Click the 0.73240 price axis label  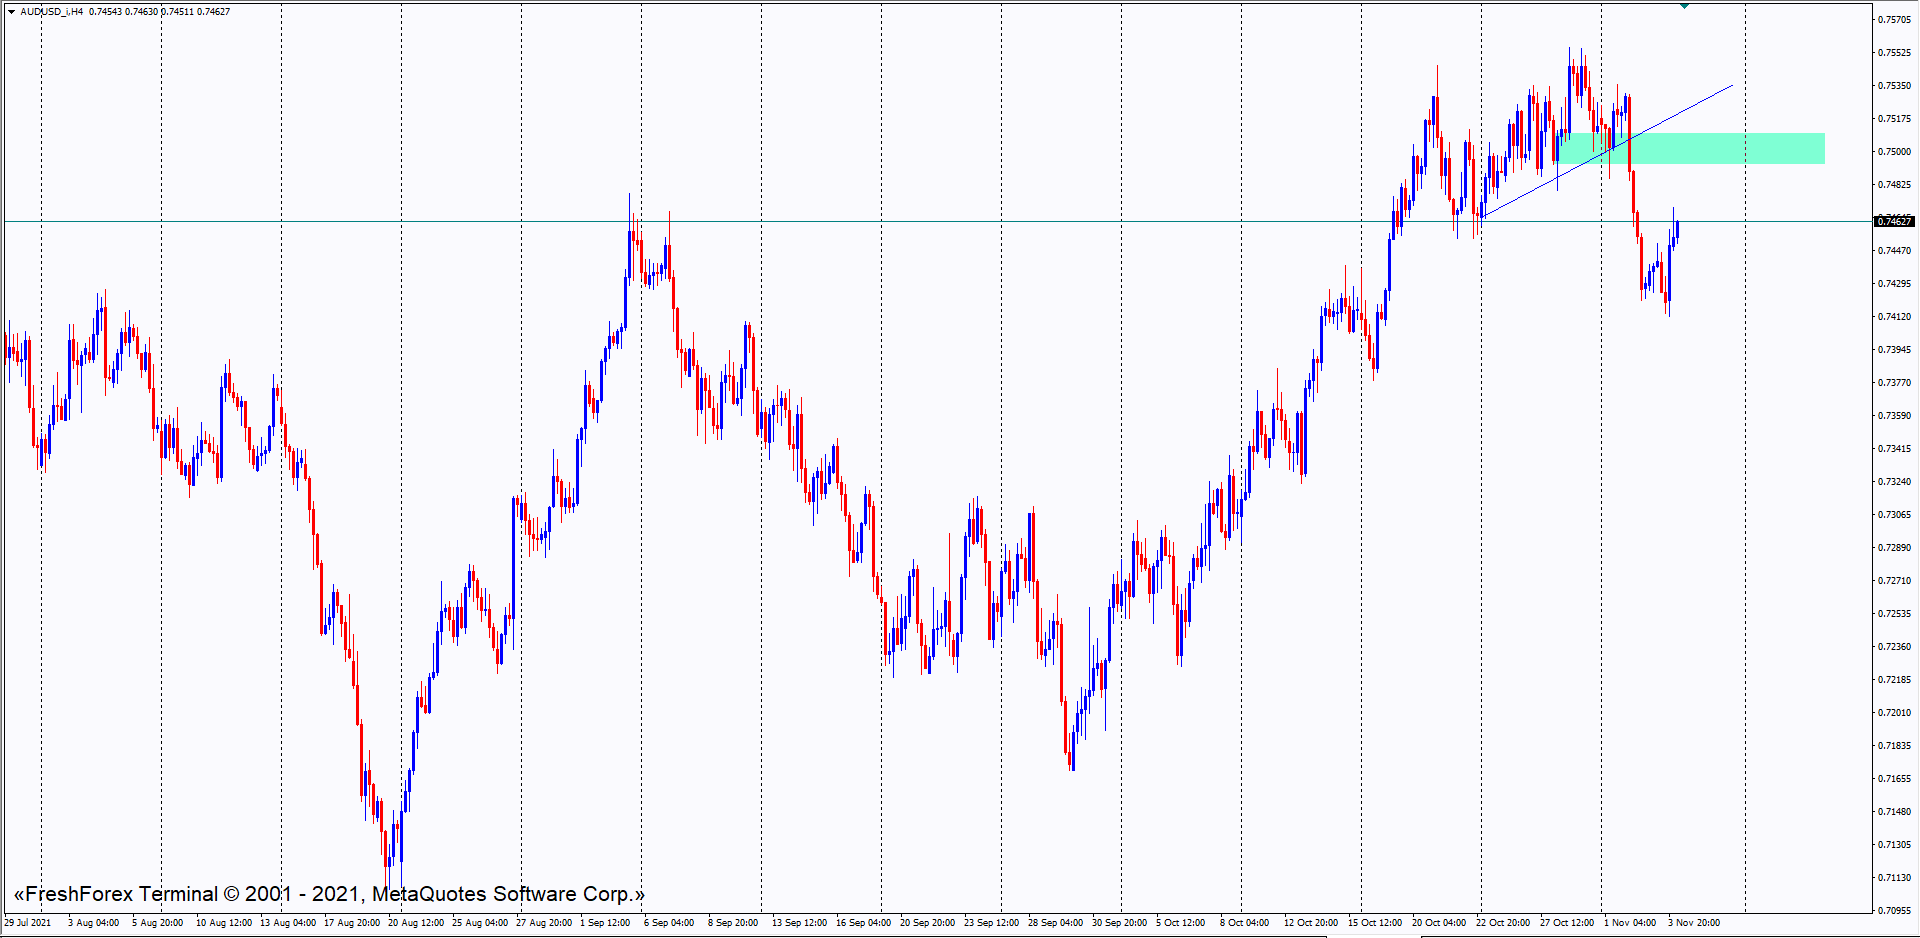(1894, 482)
